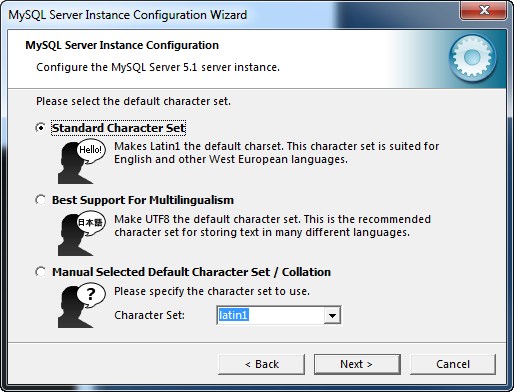The width and height of the screenshot is (514, 392).
Task: Click the 'Make UTF8 the default character set' description
Action: [x=272, y=226]
